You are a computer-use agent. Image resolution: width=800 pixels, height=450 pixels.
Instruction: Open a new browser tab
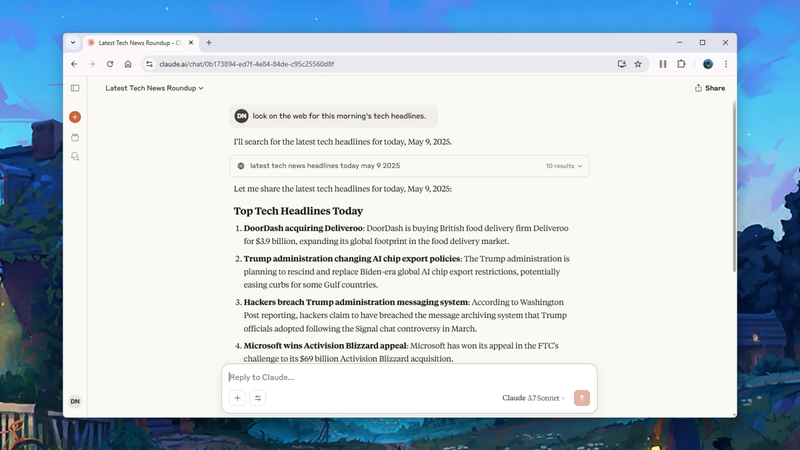coord(209,43)
